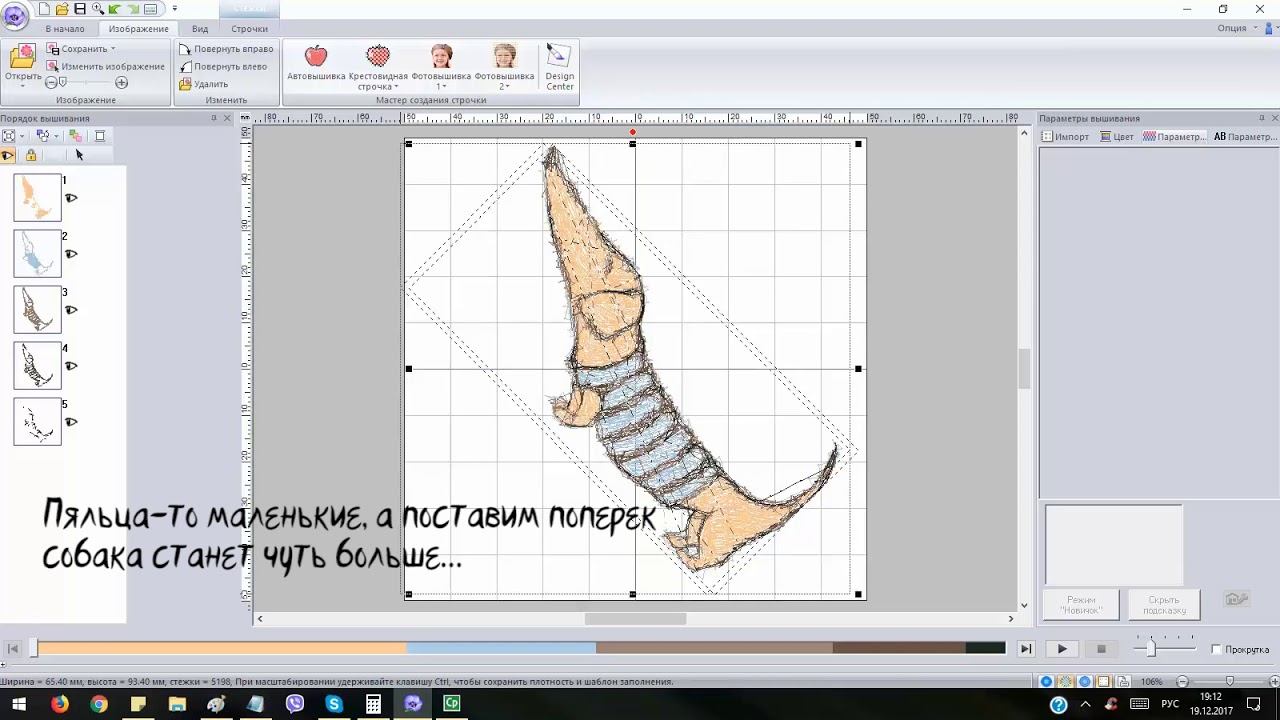Screen dimensions: 1280x720
Task: Rotate image with Повернуть вправо
Action: tap(226, 49)
